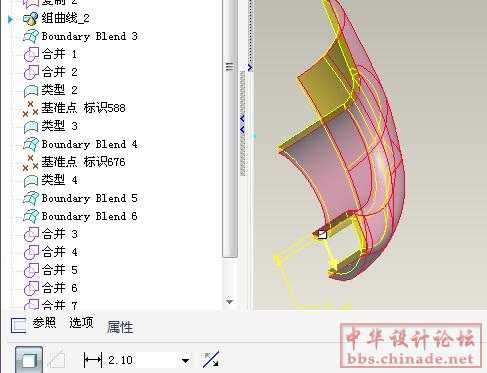Image resolution: width=487 pixels, height=373 pixels.
Task: Expand the 组曲线_2 tree node
Action: pyautogui.click(x=10, y=19)
